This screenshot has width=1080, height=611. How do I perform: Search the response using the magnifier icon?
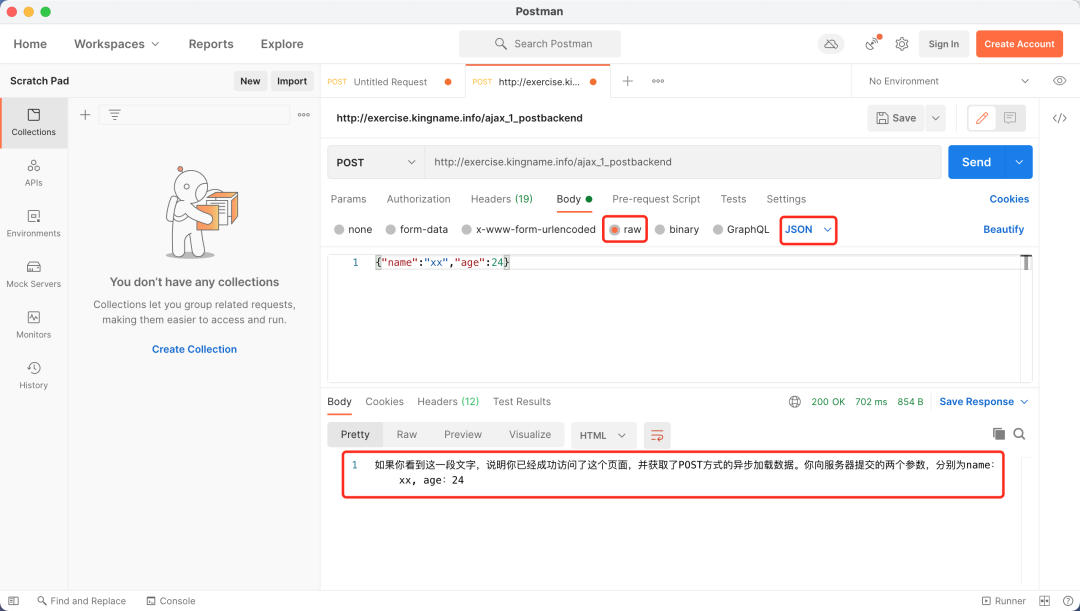(1019, 434)
